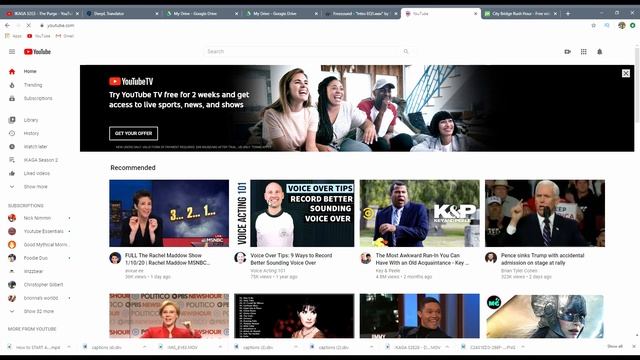Open the IKAGA Season 2 playlist
The image size is (640, 360).
pyautogui.click(x=39, y=160)
